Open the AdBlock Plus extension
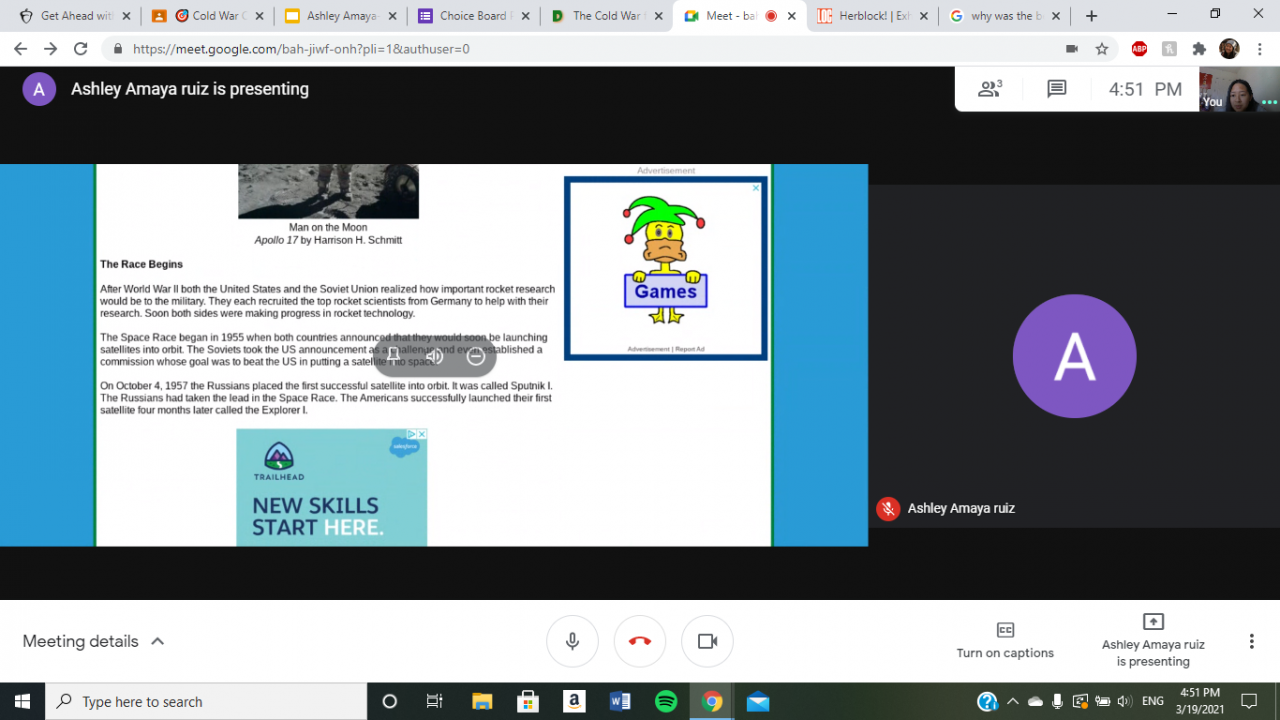1280x720 pixels. [1139, 49]
